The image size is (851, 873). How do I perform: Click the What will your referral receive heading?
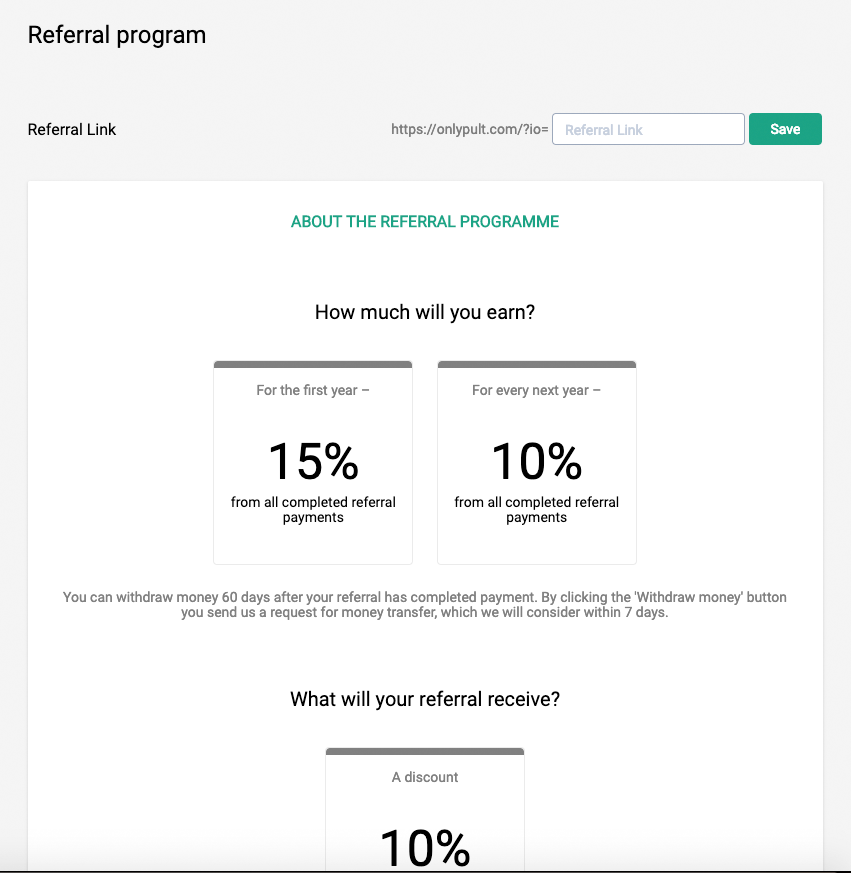425,699
